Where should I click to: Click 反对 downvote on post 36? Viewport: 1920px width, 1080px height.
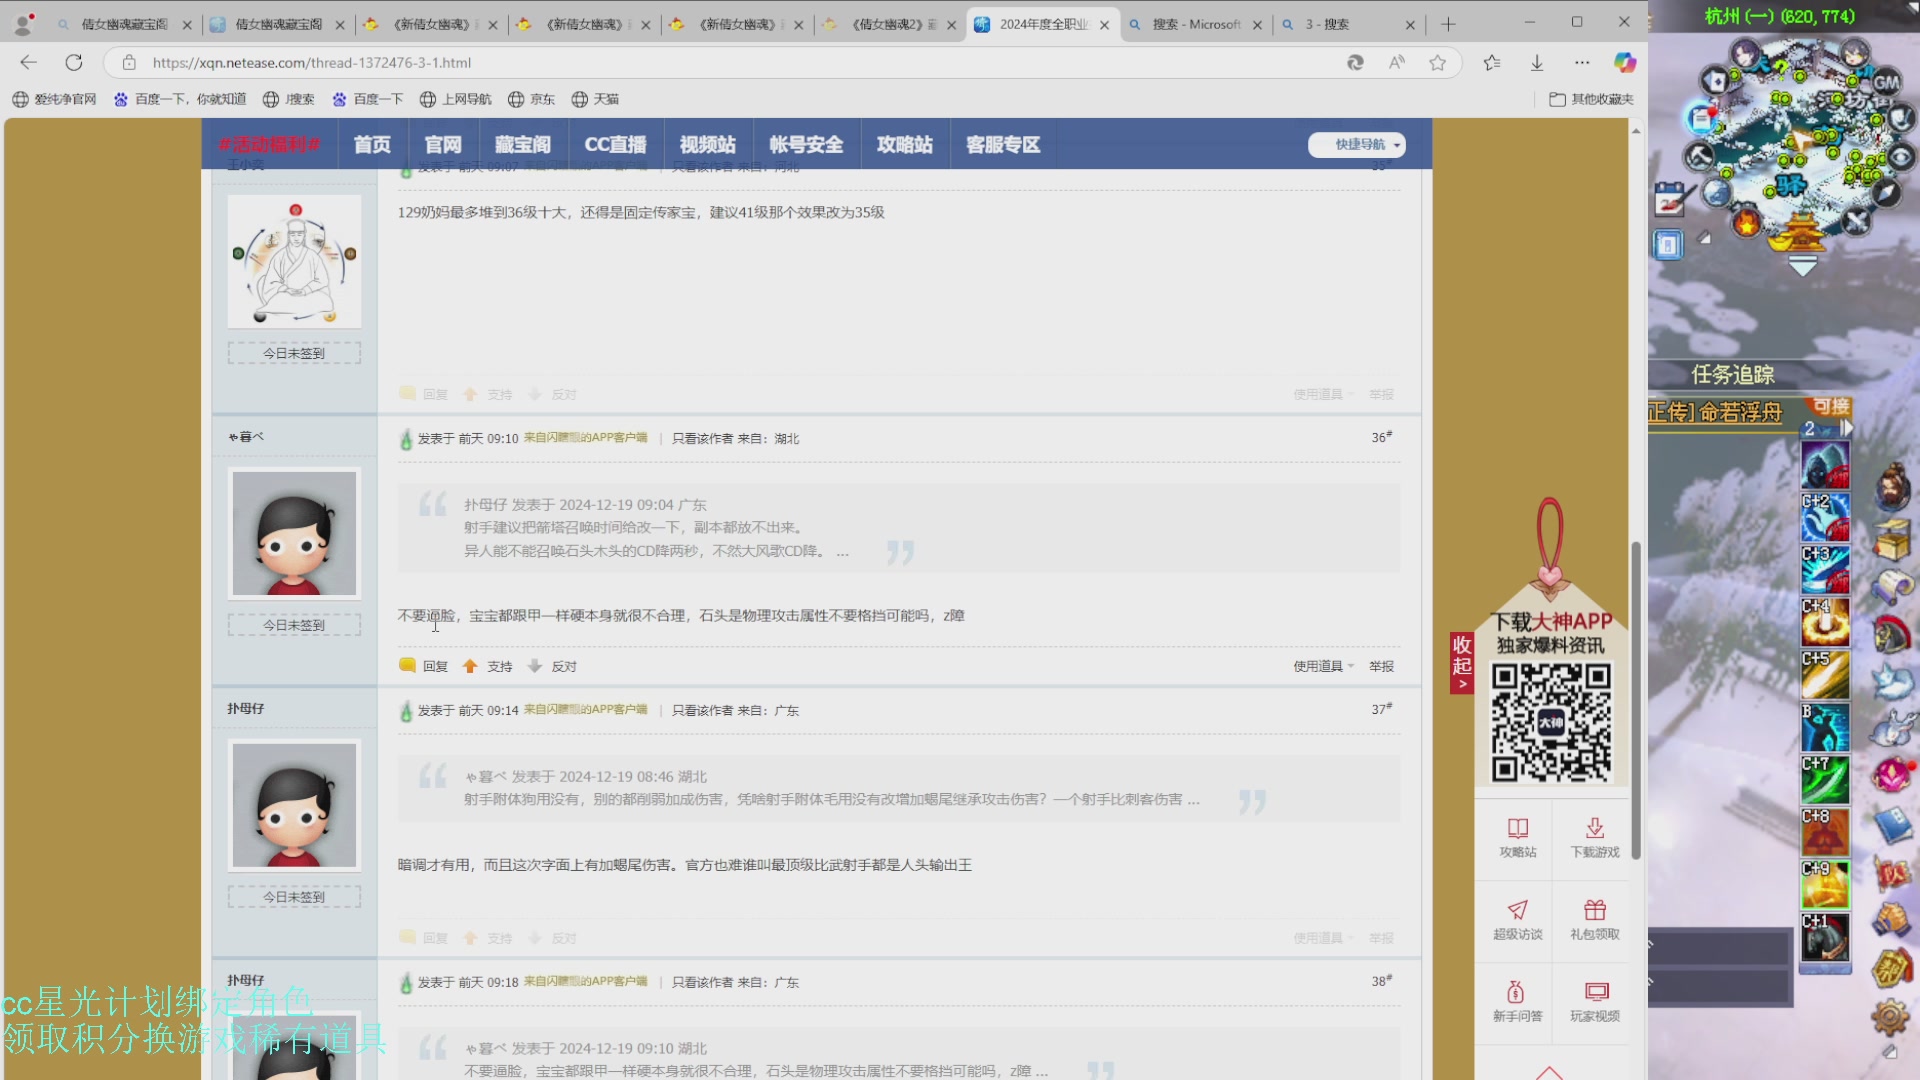click(552, 666)
